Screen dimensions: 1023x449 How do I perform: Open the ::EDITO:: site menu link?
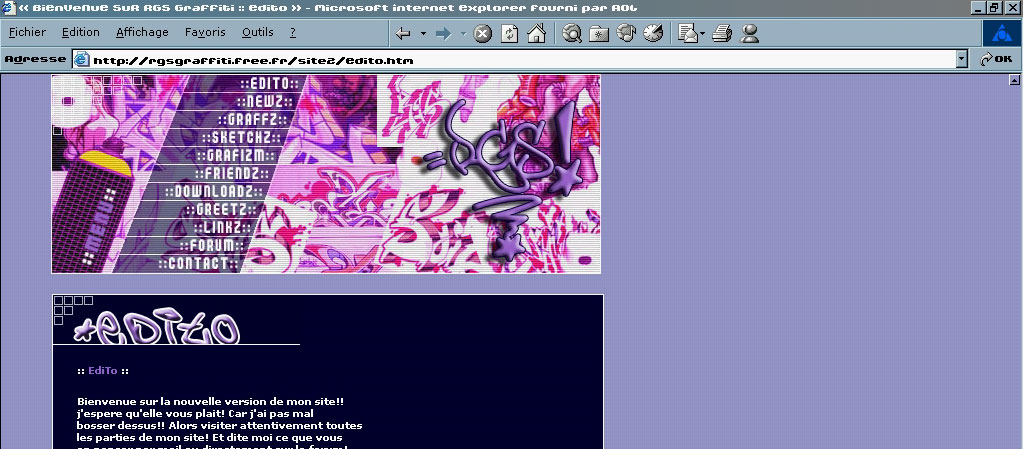click(x=269, y=84)
